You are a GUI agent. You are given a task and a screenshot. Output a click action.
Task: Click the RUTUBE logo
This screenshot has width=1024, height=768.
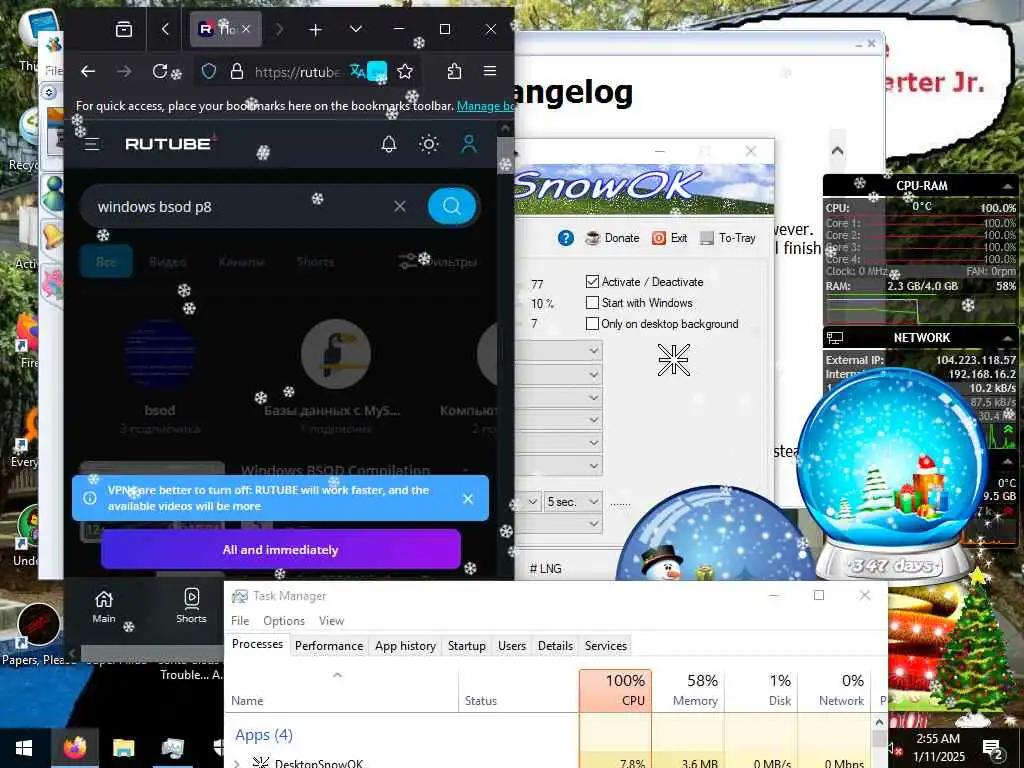170,143
